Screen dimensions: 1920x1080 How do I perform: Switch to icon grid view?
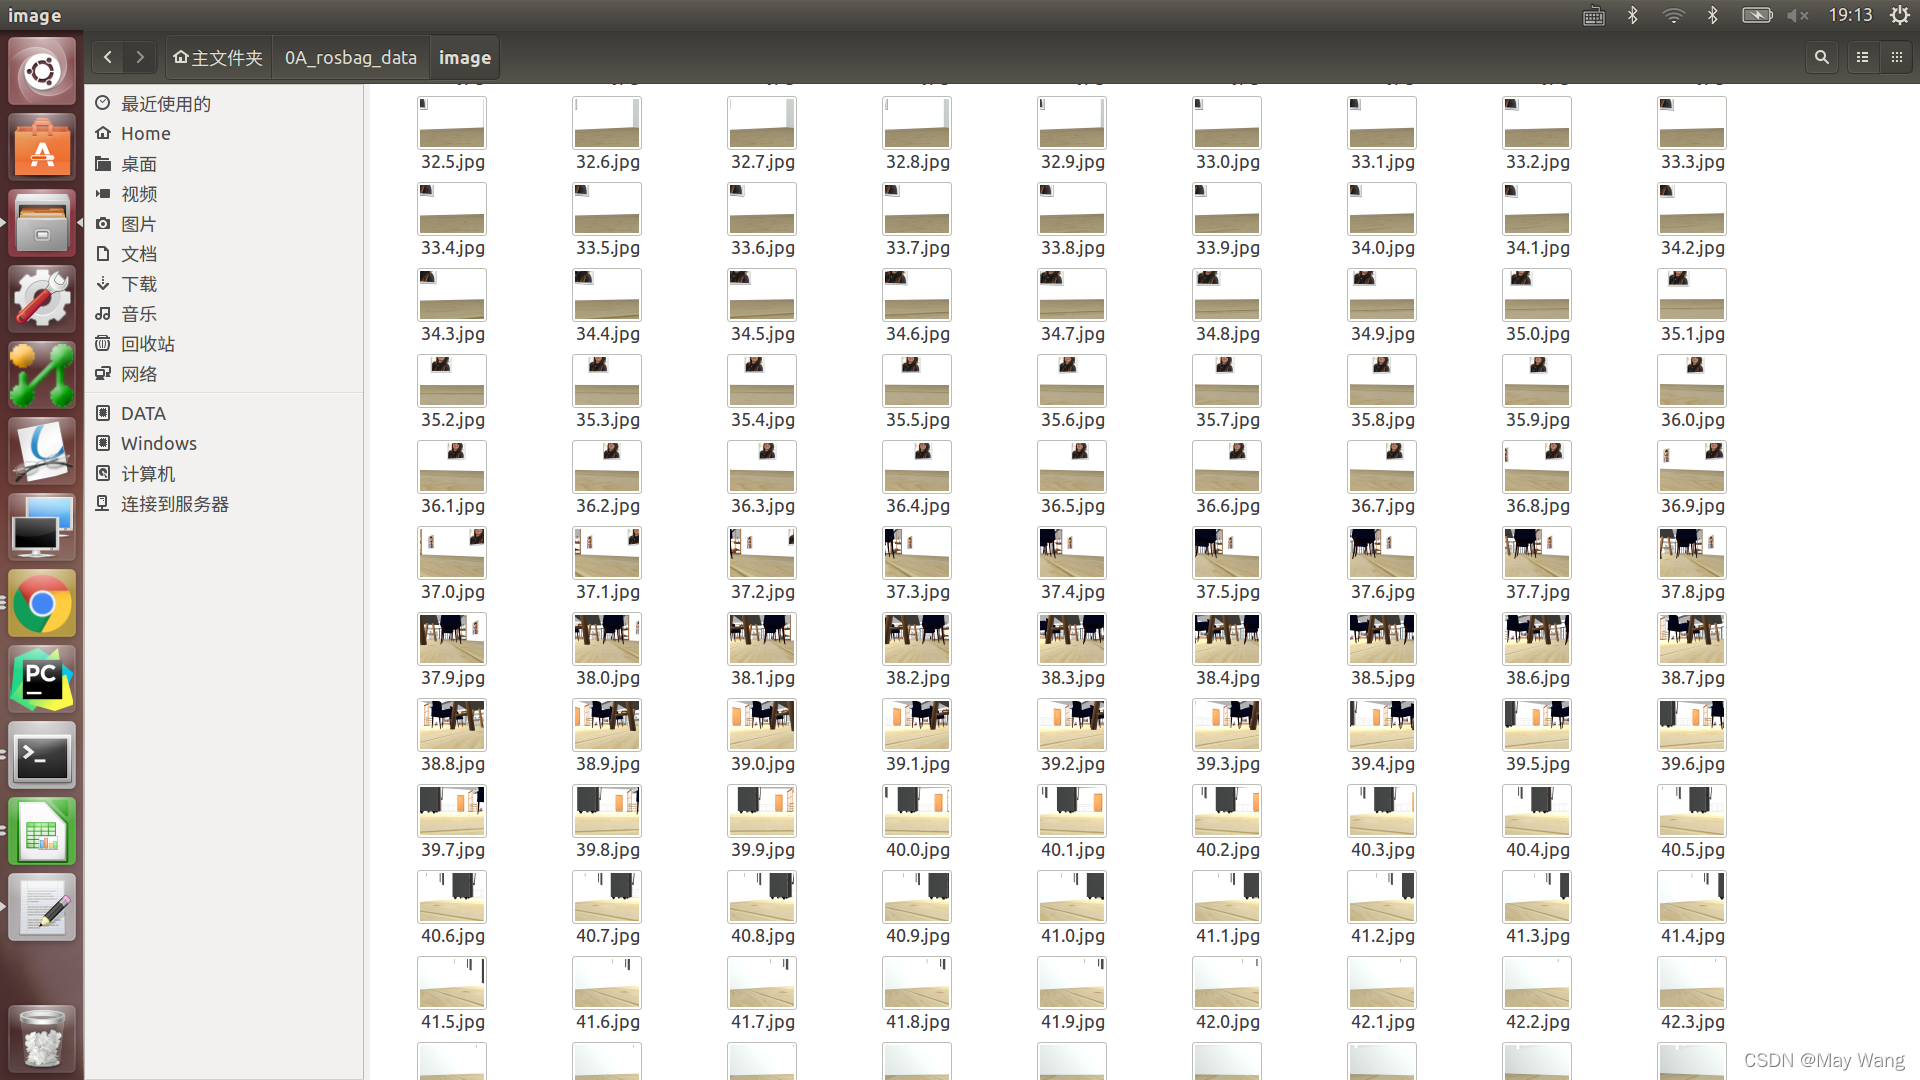[1897, 58]
